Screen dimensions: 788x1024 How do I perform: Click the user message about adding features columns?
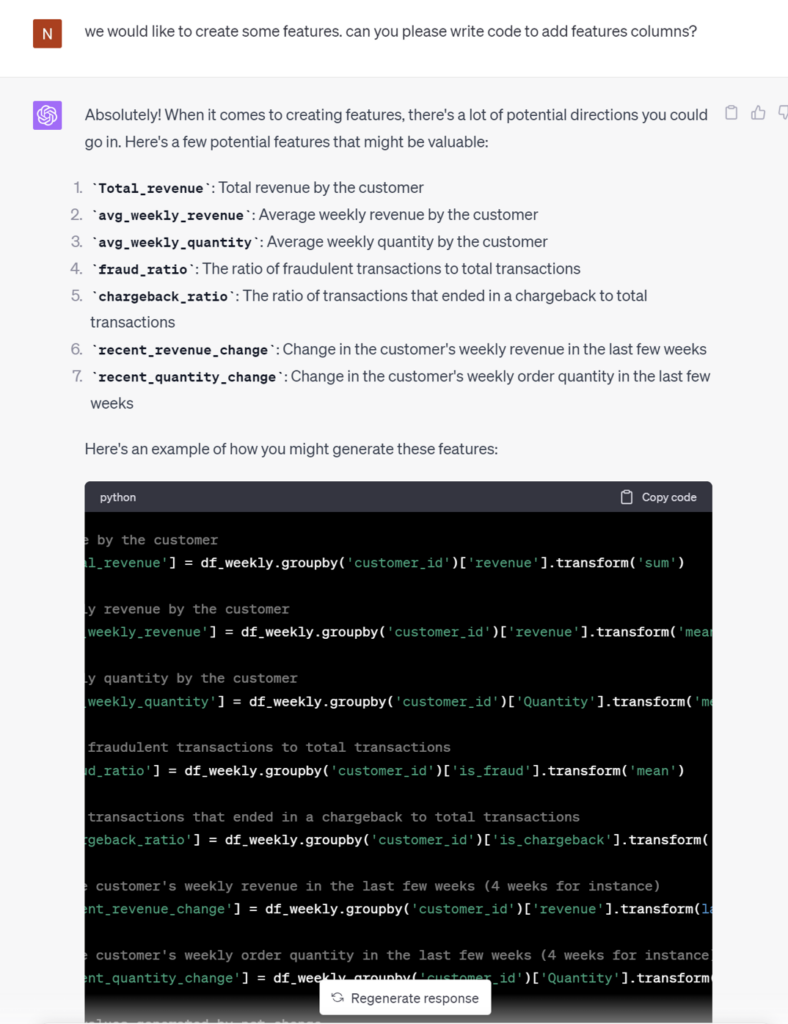[390, 31]
